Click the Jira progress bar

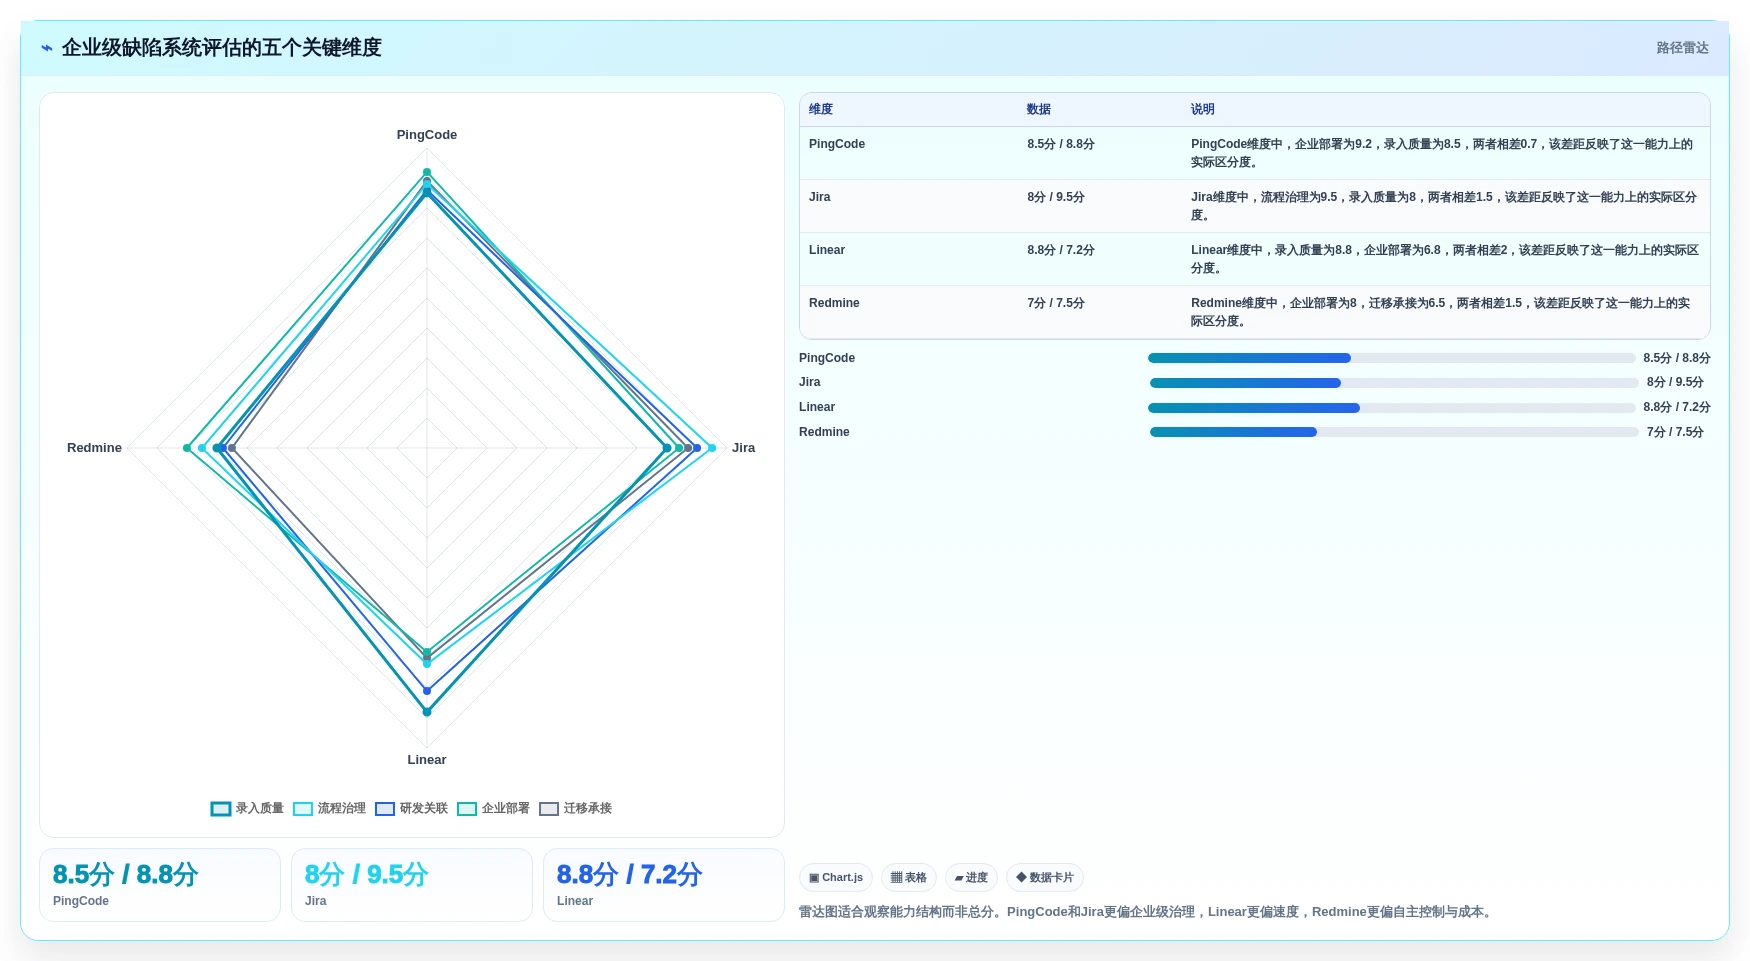point(1394,383)
